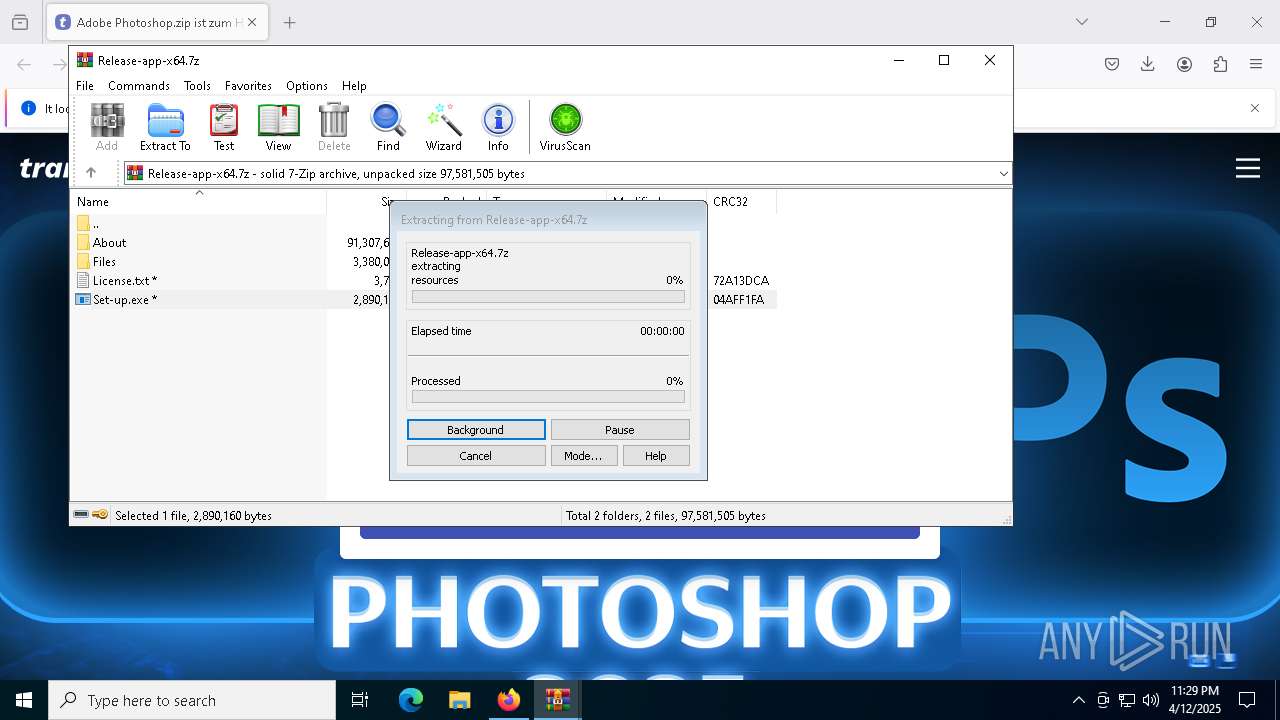Click the Mode... button

583,456
